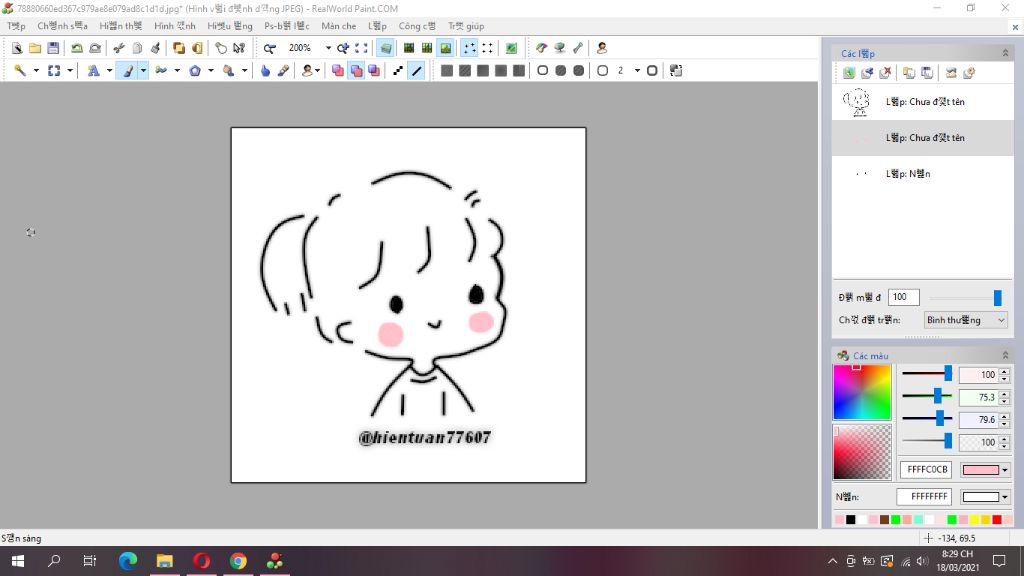The width and height of the screenshot is (1024, 576).
Task: Collapse the Các màu colors panel
Action: pyautogui.click(x=1005, y=355)
